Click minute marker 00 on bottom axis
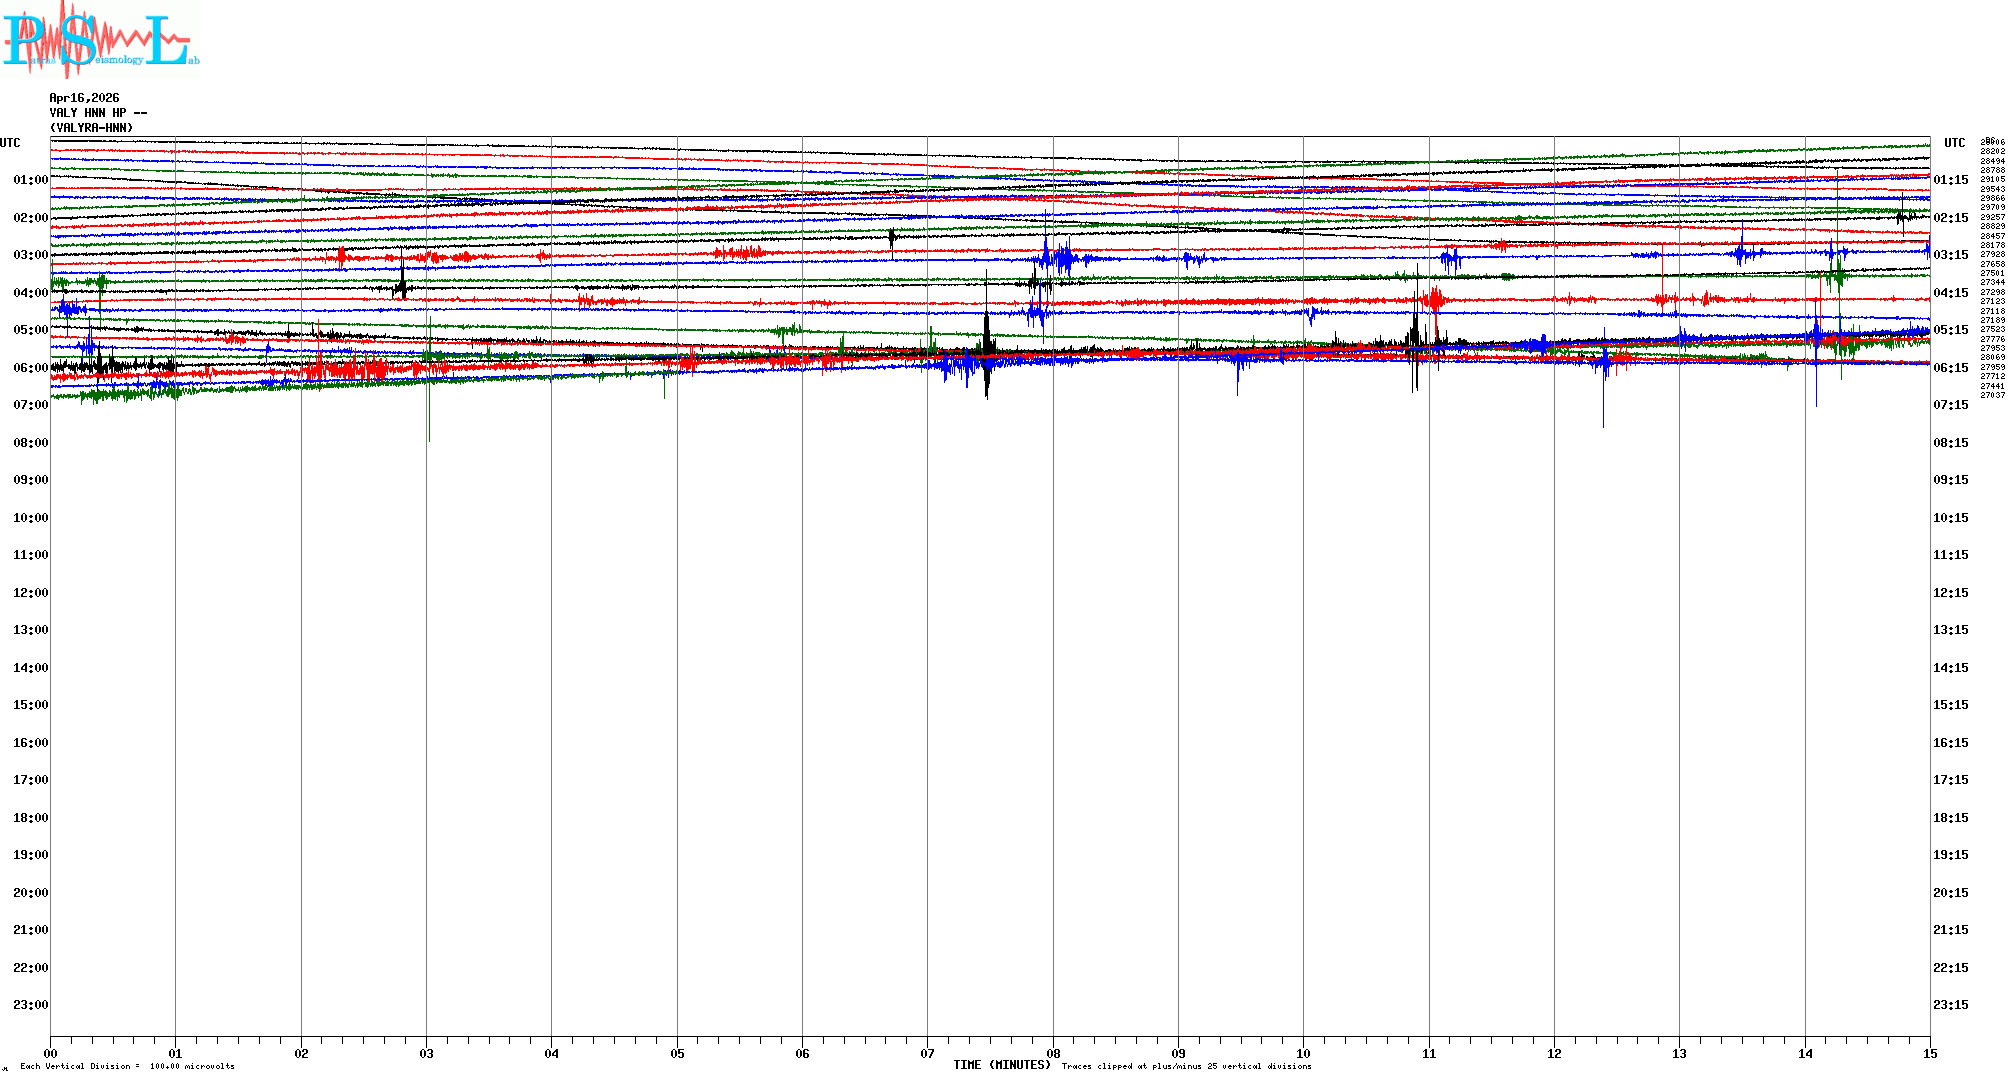Viewport: 2010px width, 1080px height. pyautogui.click(x=51, y=1053)
